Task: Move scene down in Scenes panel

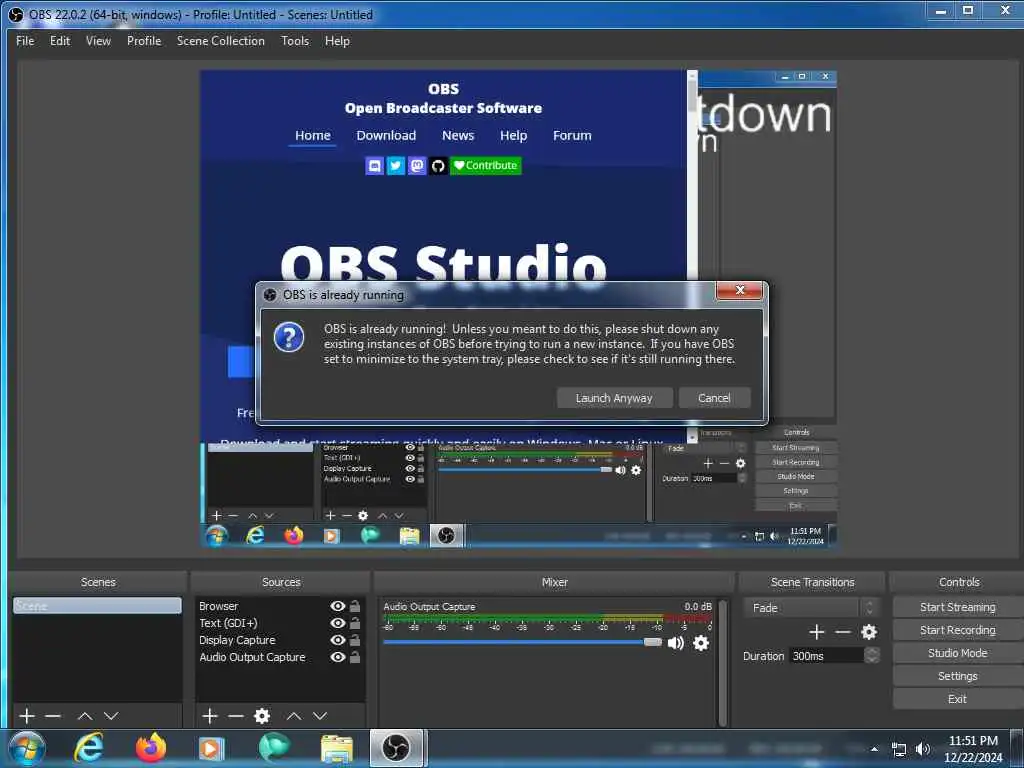Action: click(x=111, y=716)
